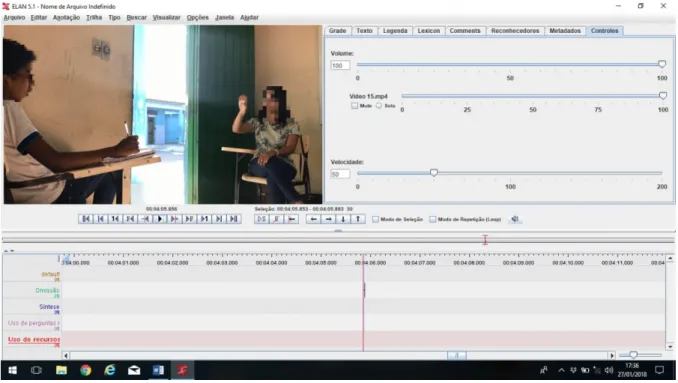Click the Velocidade slider handle

click(x=434, y=173)
